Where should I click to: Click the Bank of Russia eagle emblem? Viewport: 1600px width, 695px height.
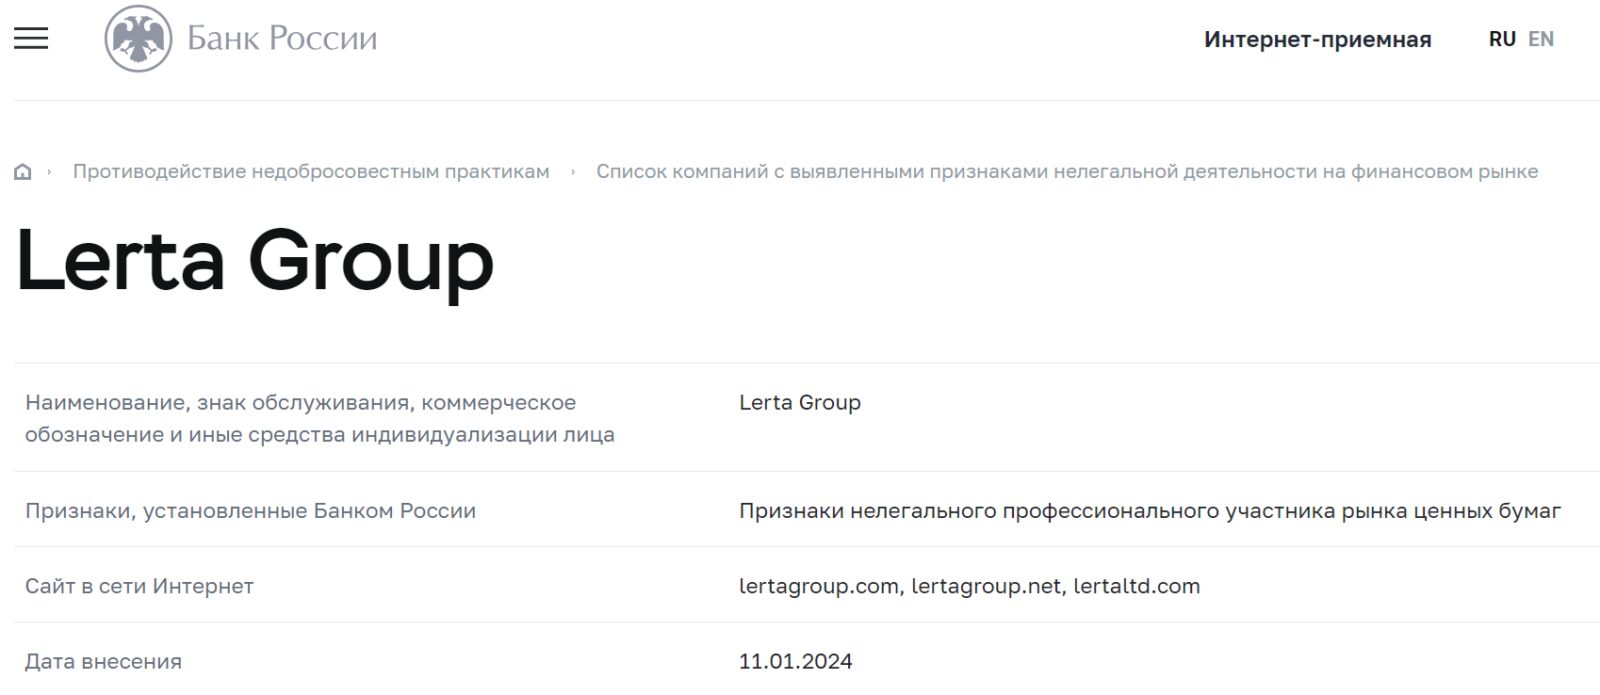point(138,38)
